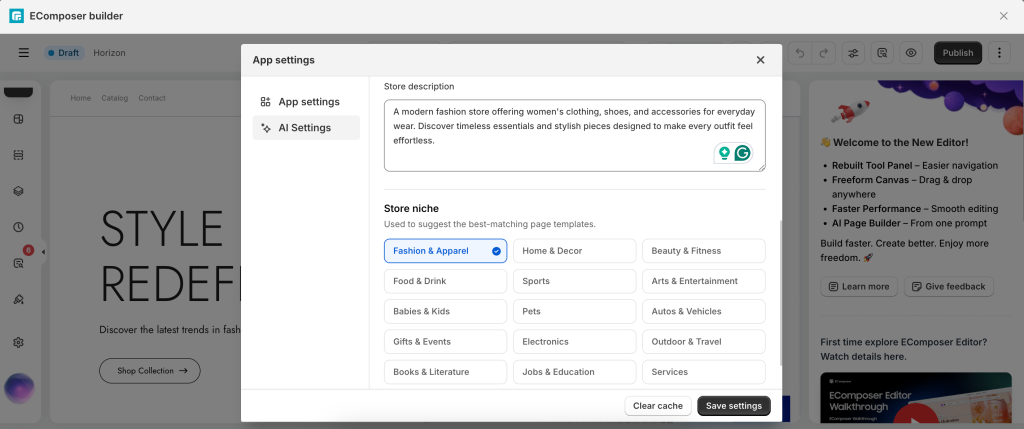
Task: Open the hamburger menu in editor toolbar
Action: (24, 53)
